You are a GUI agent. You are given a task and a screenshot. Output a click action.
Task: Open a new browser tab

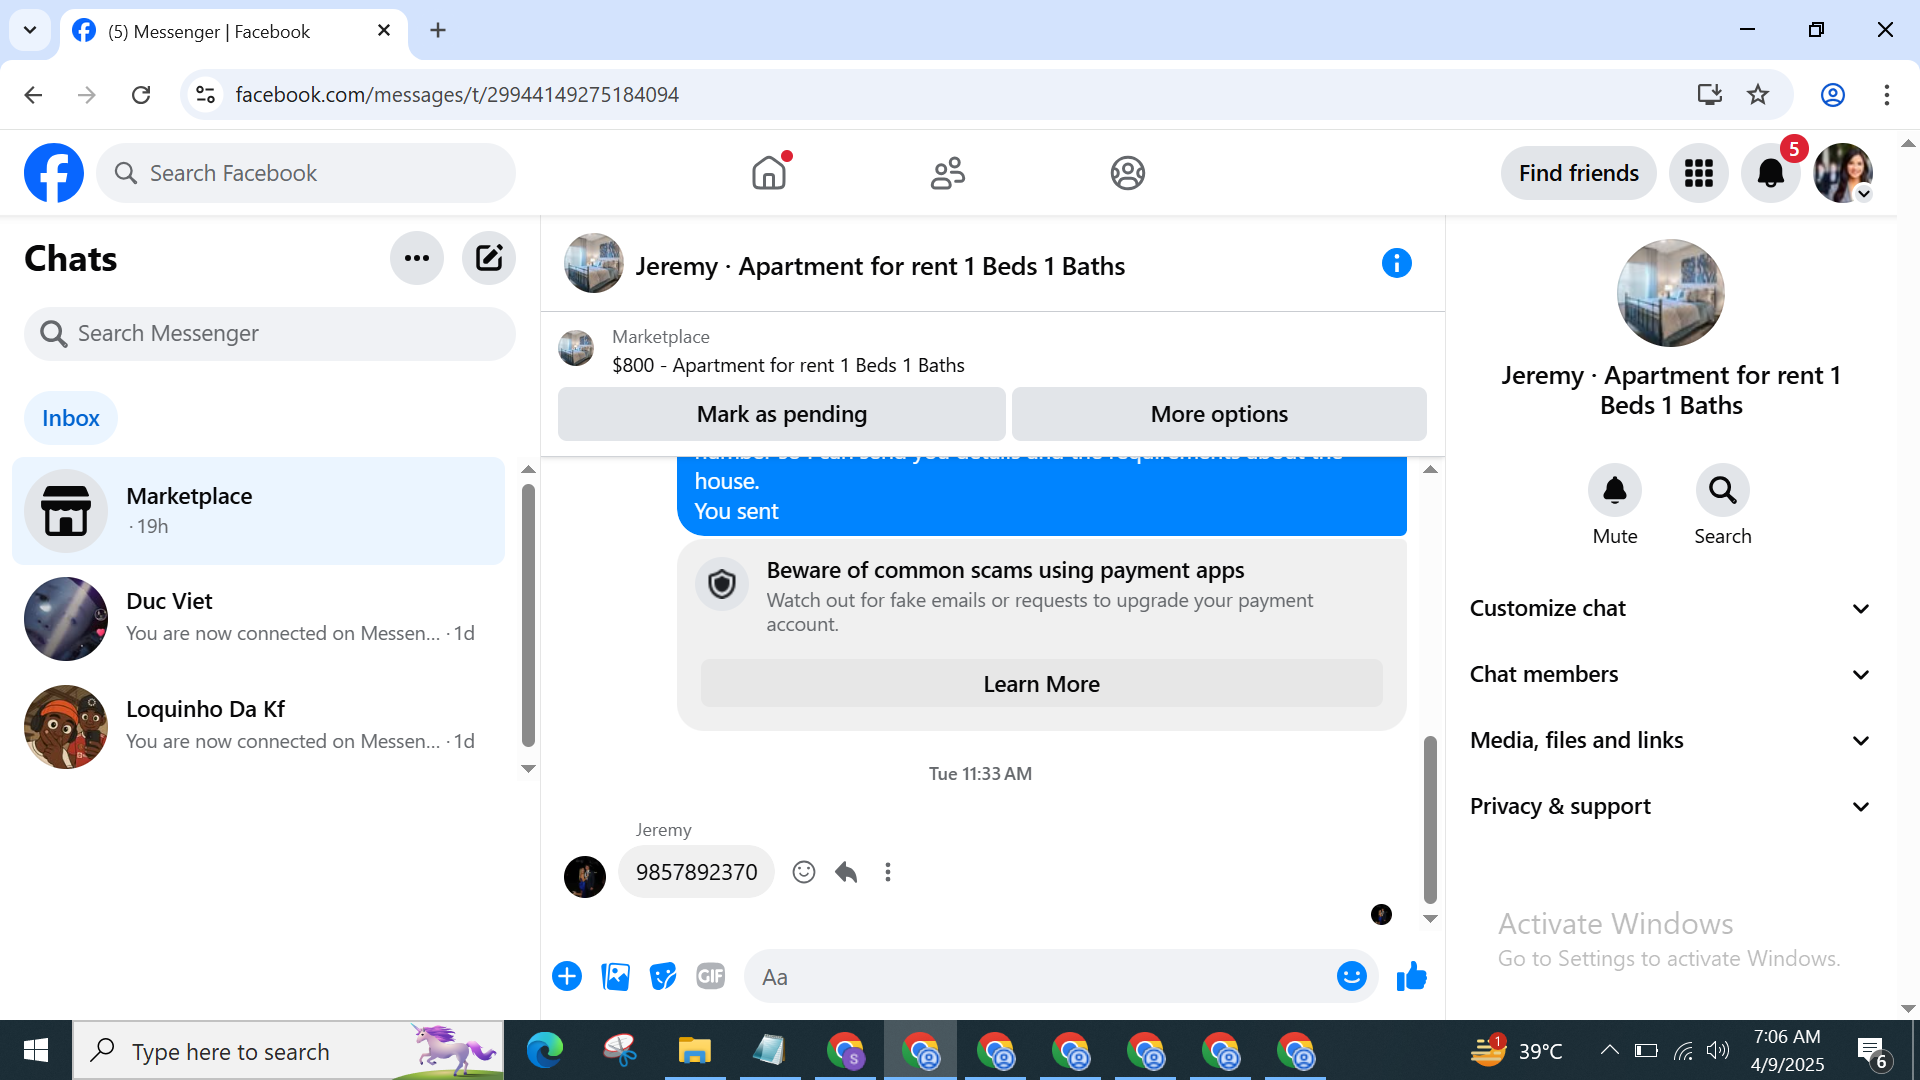(438, 30)
